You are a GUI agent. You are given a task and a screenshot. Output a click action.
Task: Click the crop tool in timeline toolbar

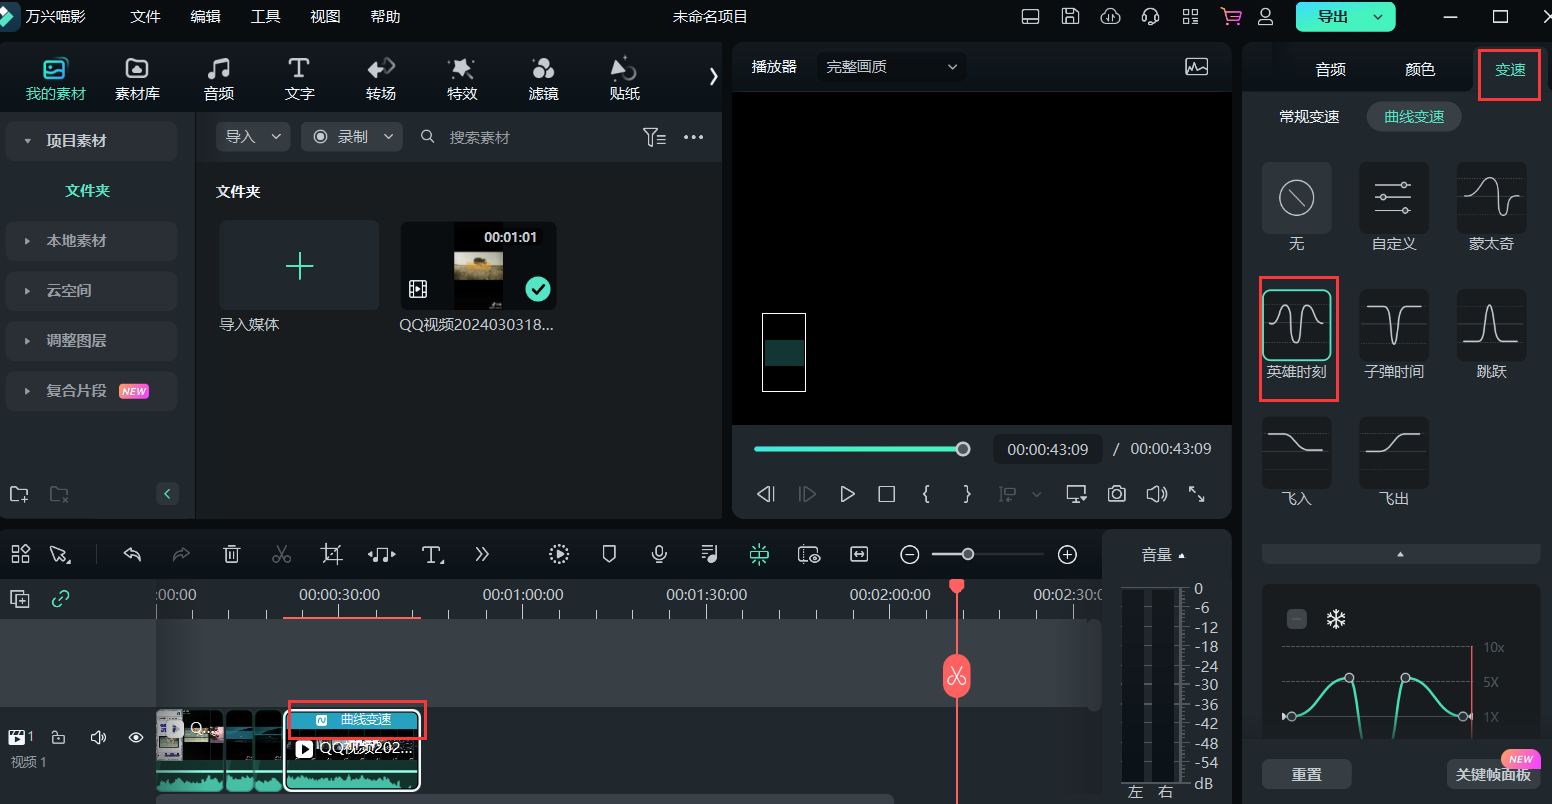tap(331, 554)
